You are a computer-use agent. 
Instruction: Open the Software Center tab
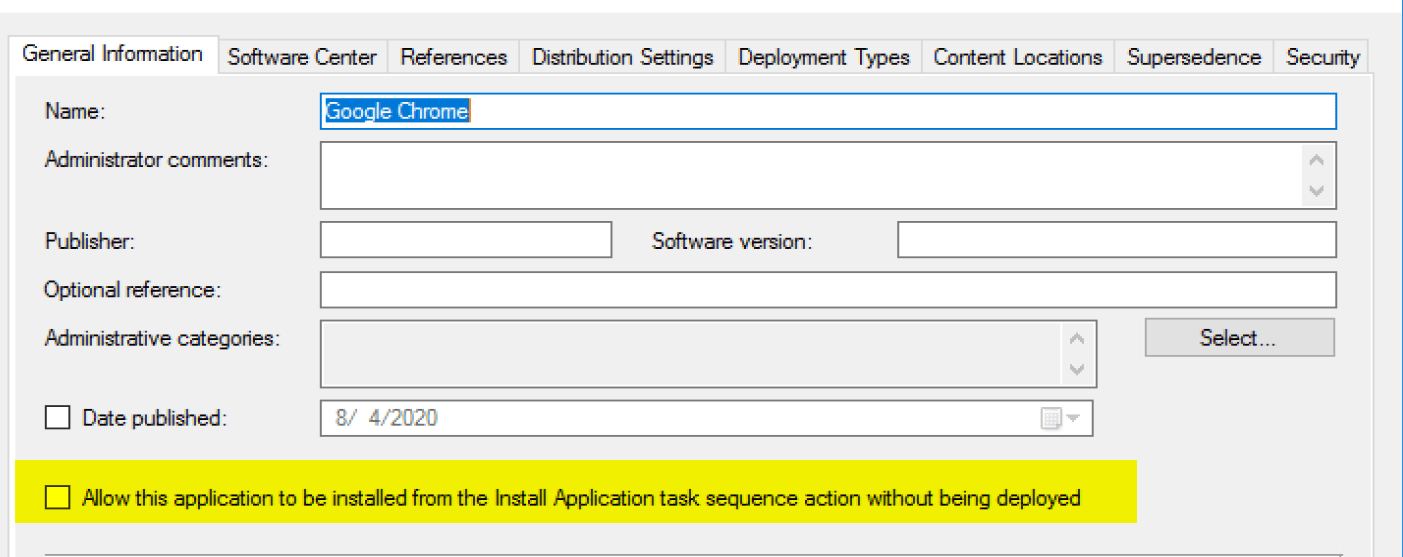pos(302,57)
